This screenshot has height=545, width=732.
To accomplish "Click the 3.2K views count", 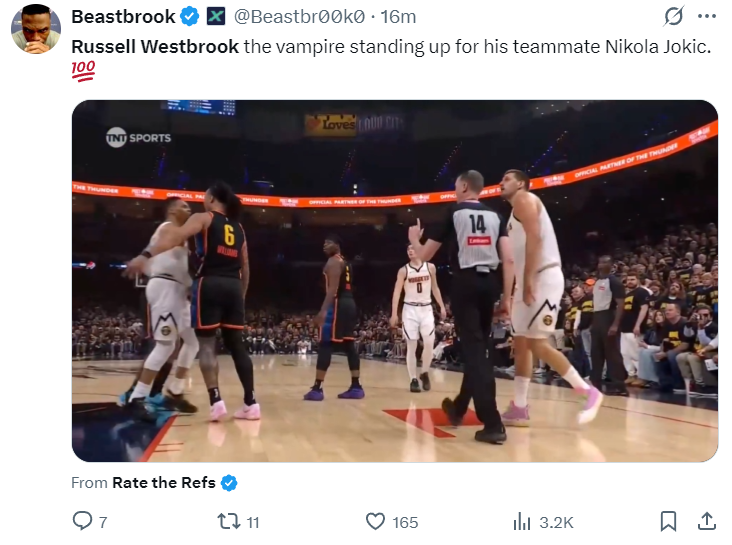I will tap(556, 522).
